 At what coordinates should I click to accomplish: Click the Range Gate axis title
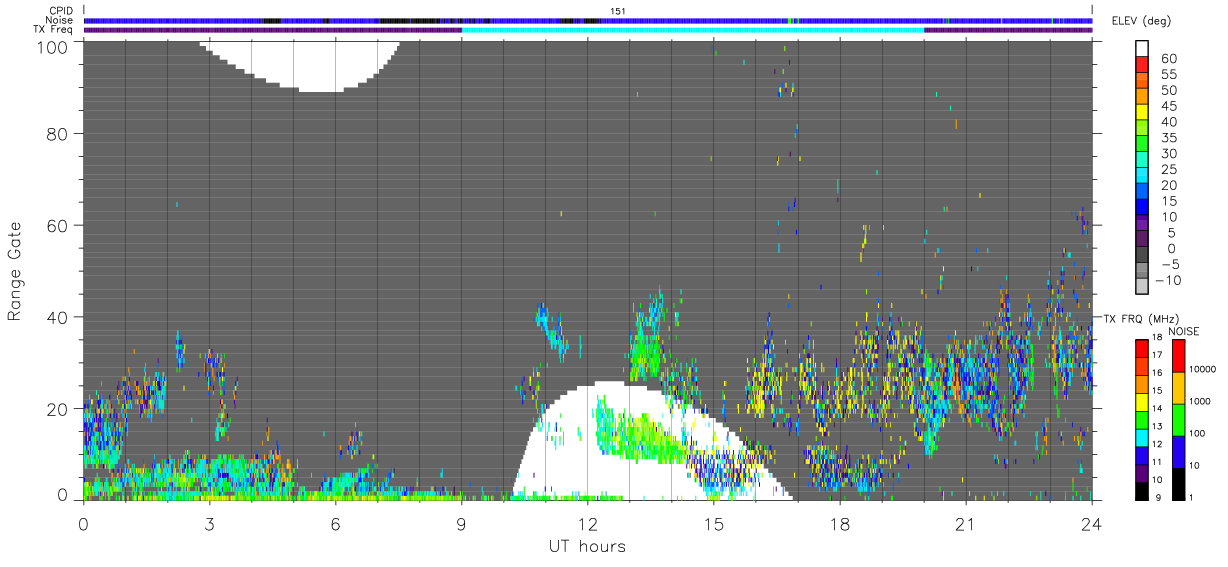(x=15, y=271)
